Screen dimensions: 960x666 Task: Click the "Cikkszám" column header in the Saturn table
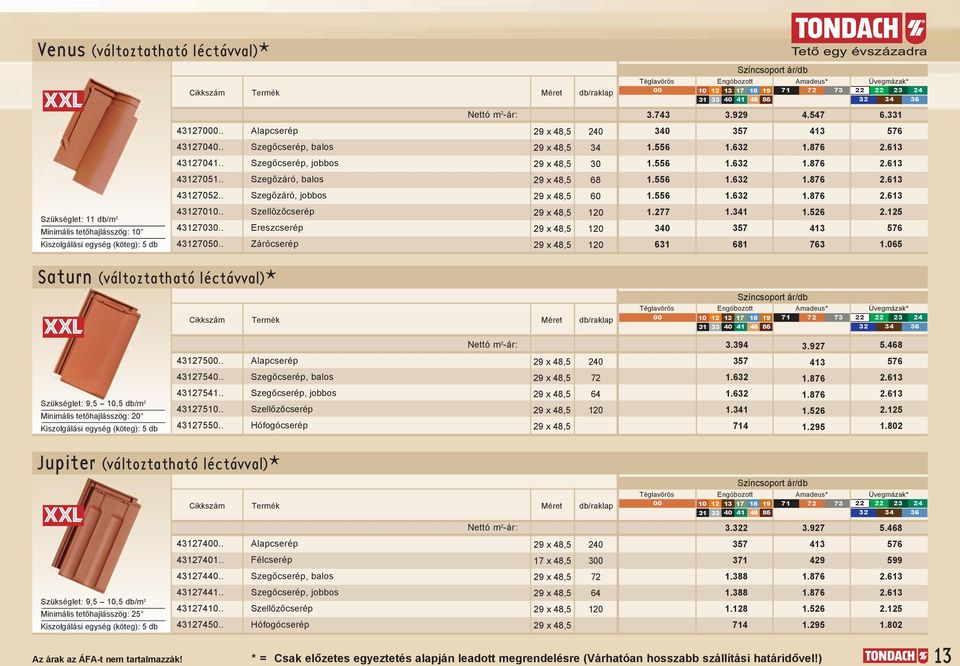pyautogui.click(x=207, y=320)
